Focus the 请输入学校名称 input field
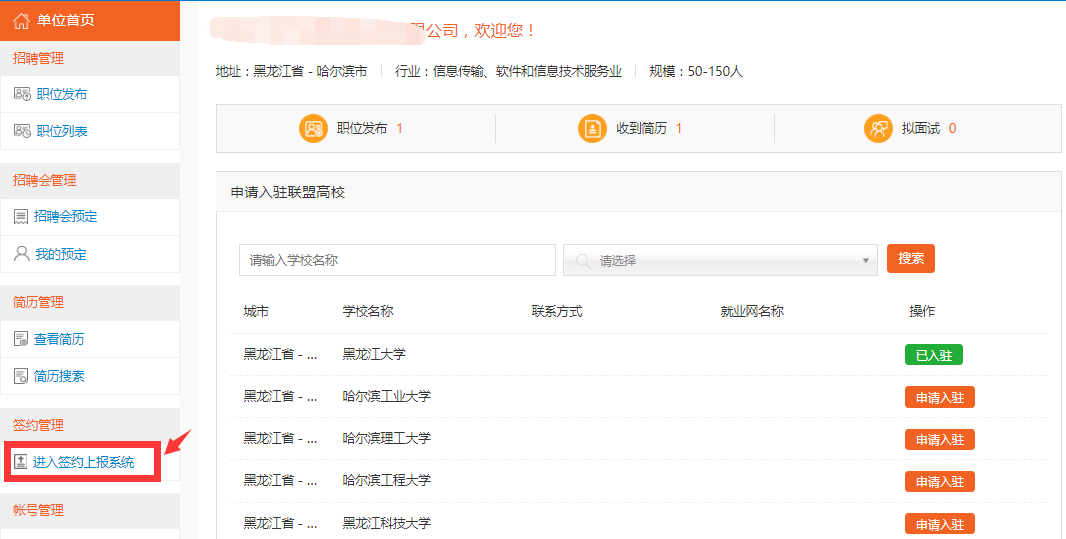Screen dimensions: 1066x539 [397, 260]
